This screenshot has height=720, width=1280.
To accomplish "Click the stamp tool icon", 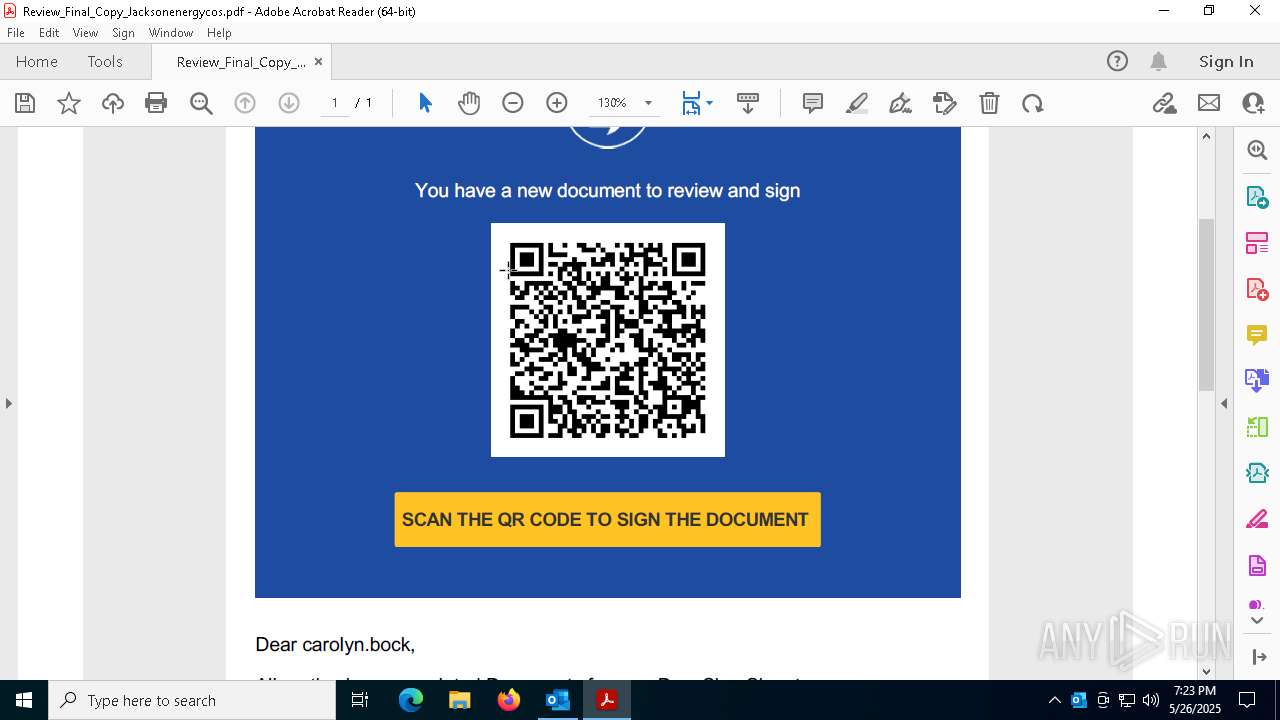I will tap(944, 103).
